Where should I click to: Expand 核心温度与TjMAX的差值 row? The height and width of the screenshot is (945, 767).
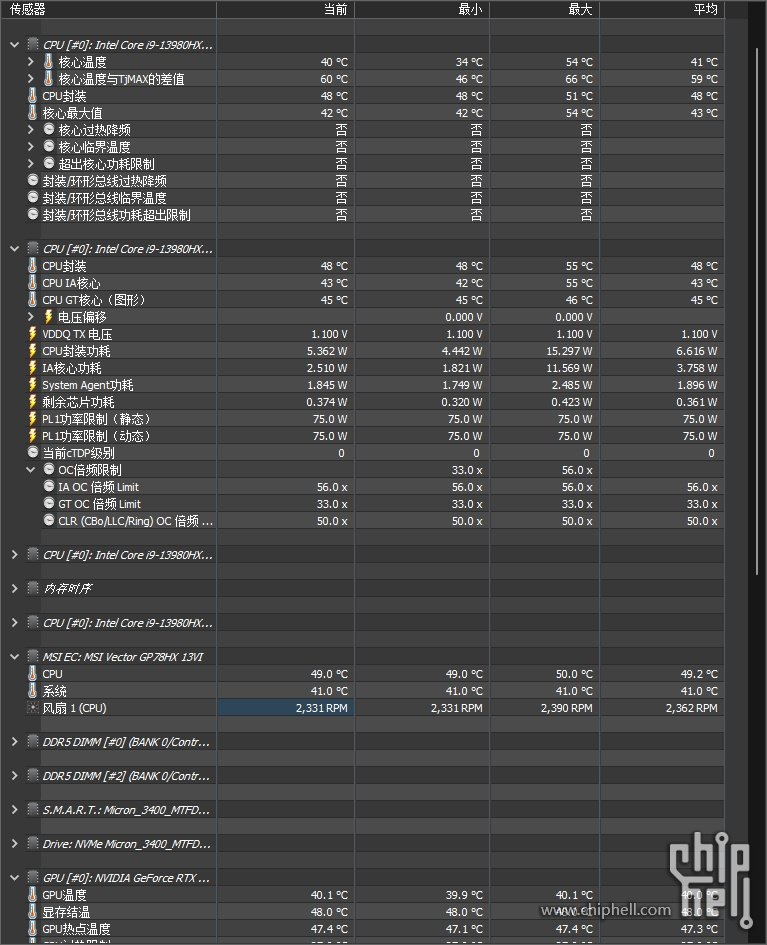[x=31, y=79]
